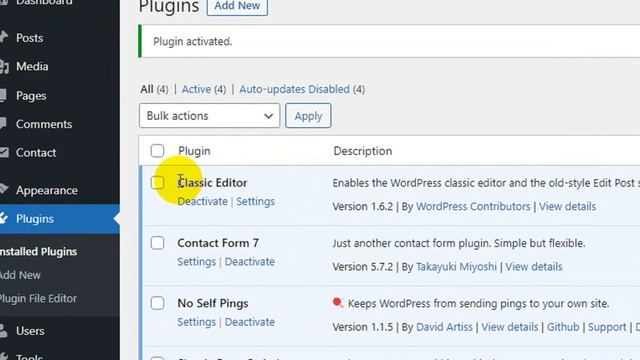Image resolution: width=640 pixels, height=360 pixels.
Task: Click the red icon in the No Self Pings description
Action: 338,302
